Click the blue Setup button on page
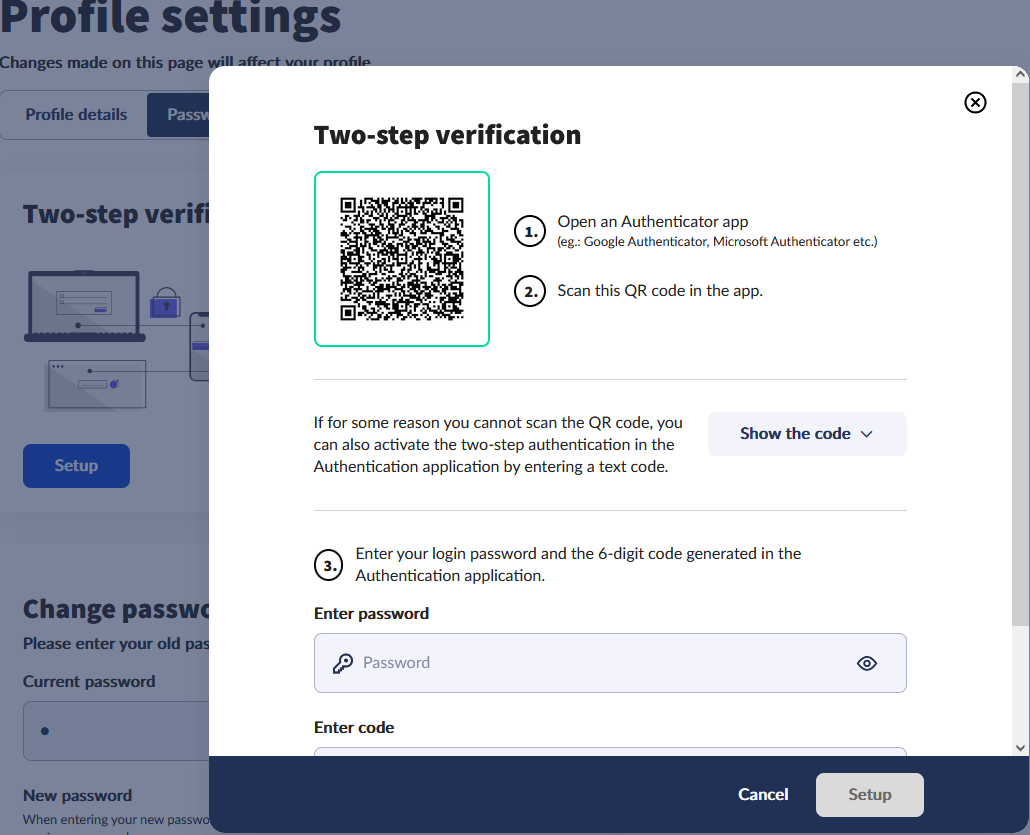Screen dimensions: 1030x835 coord(76,466)
